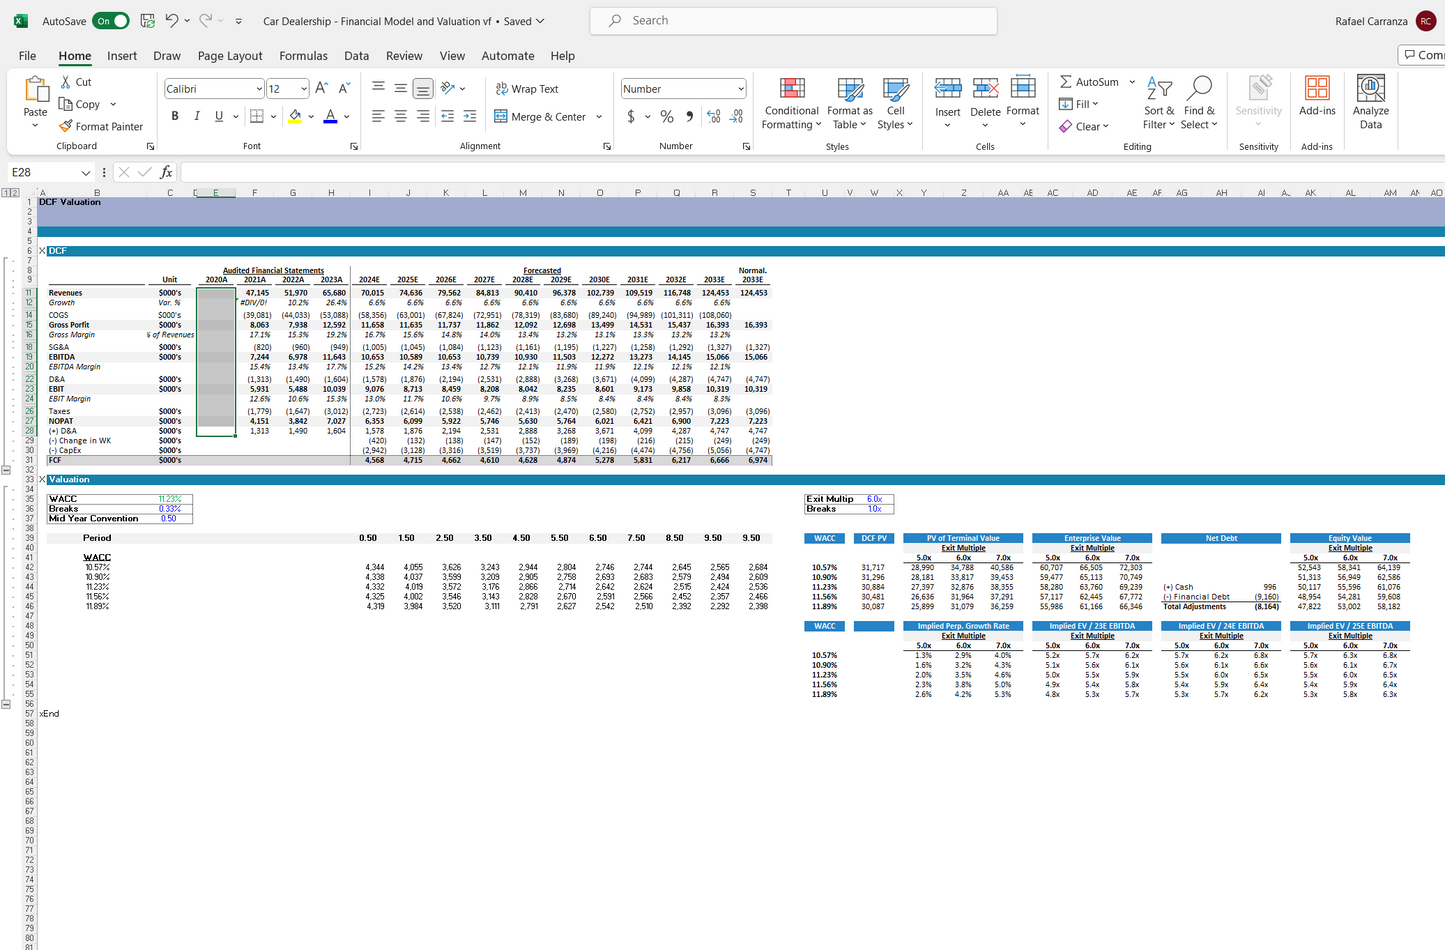Click the Format Painter brush icon
This screenshot has height=950, width=1445.
point(66,127)
